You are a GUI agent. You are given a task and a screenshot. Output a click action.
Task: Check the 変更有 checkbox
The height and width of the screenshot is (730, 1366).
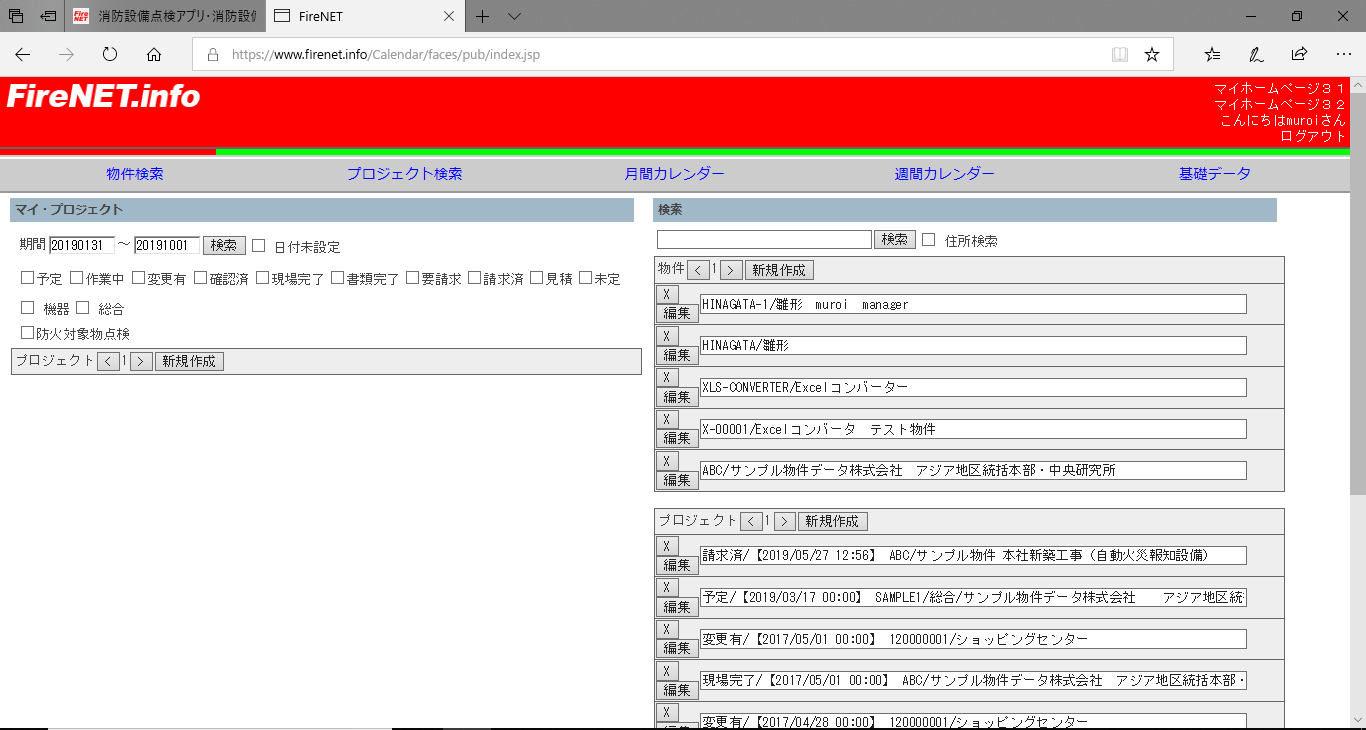pos(139,278)
